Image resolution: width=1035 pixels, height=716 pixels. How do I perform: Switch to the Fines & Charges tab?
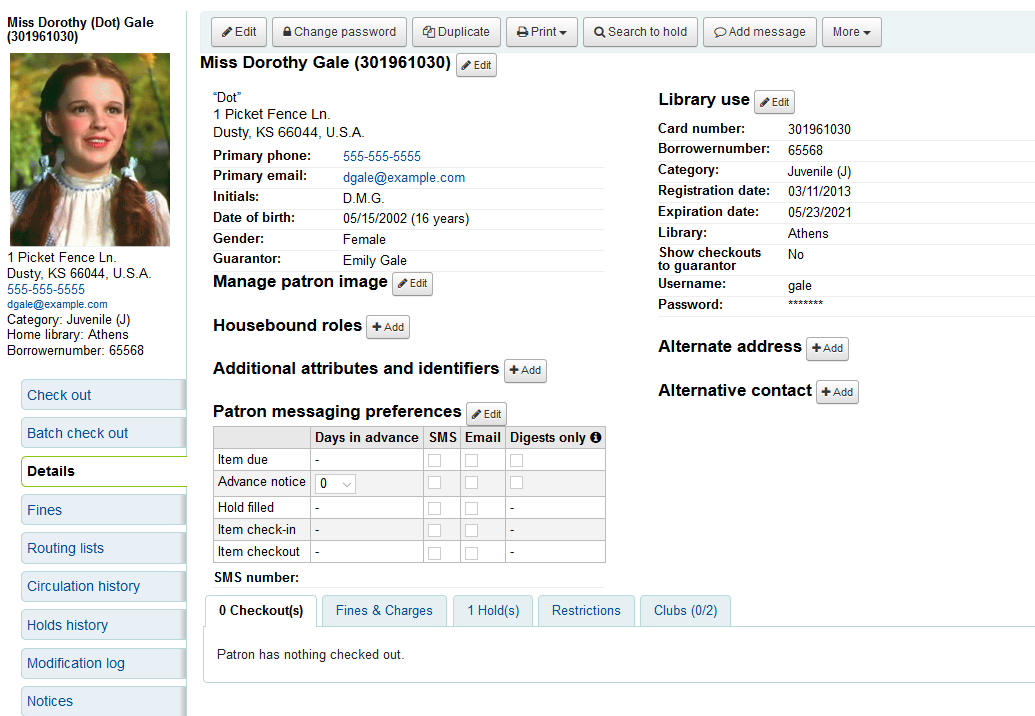[x=384, y=611]
